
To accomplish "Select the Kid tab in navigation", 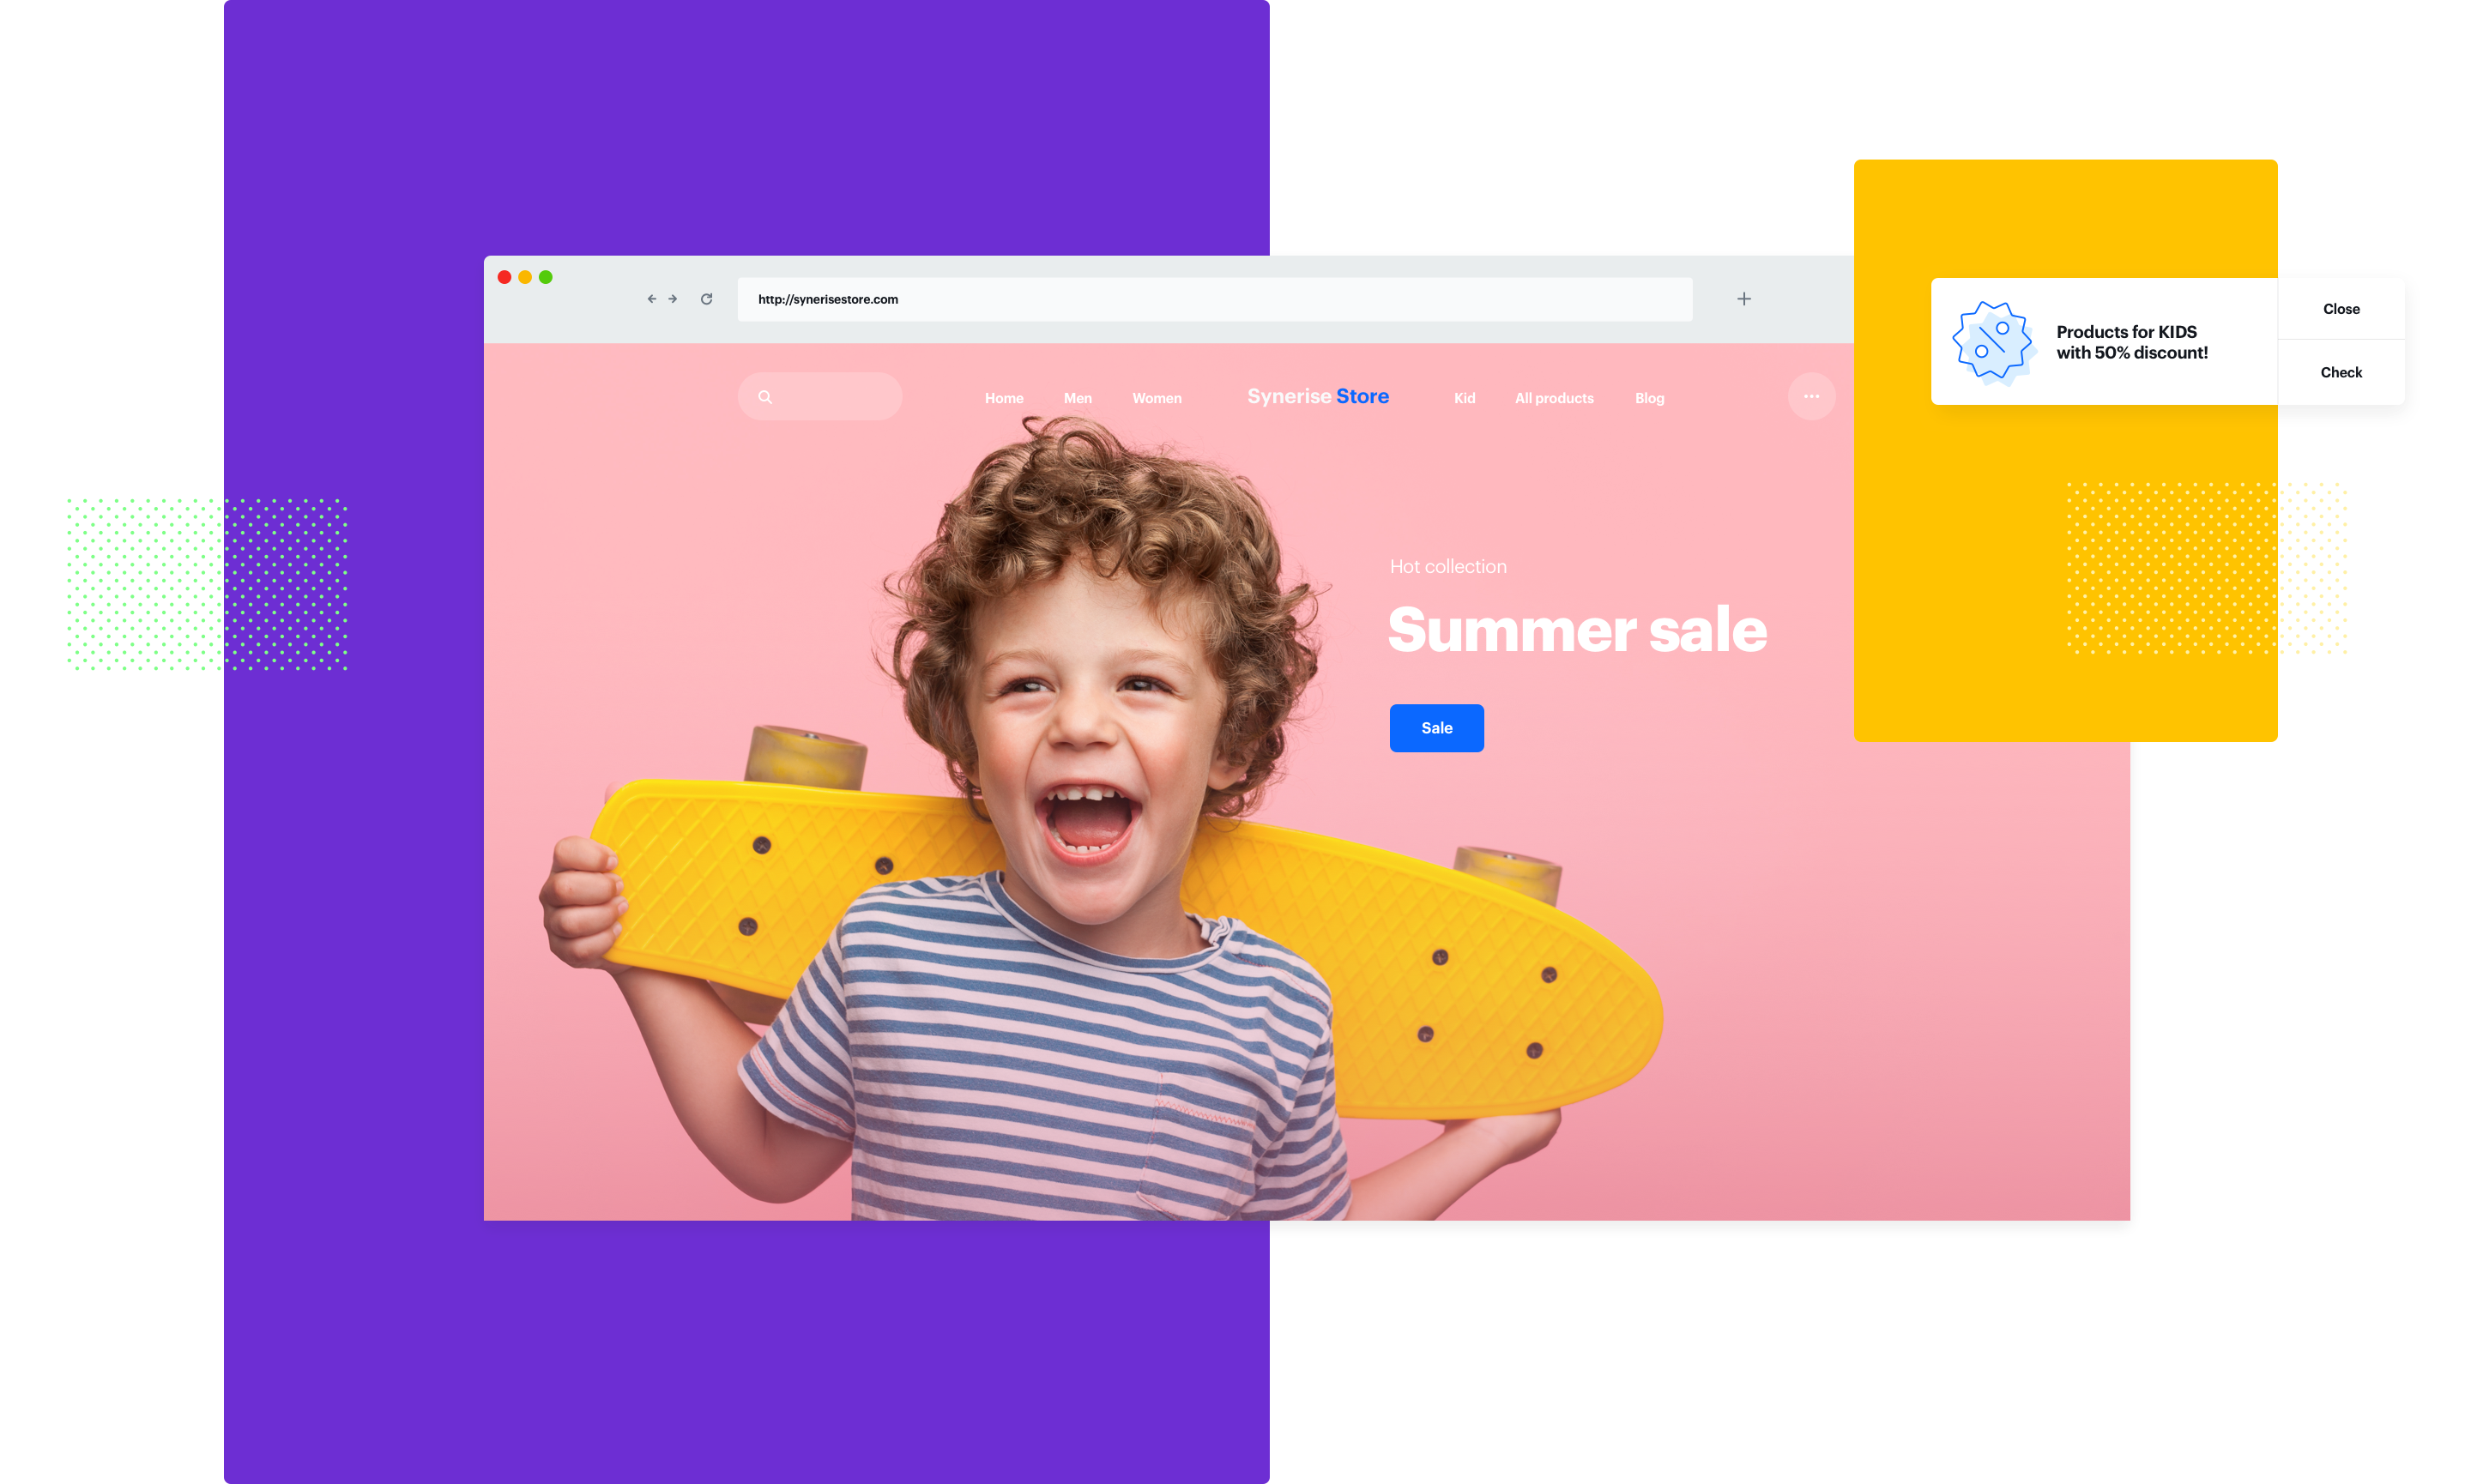I will (x=1461, y=397).
